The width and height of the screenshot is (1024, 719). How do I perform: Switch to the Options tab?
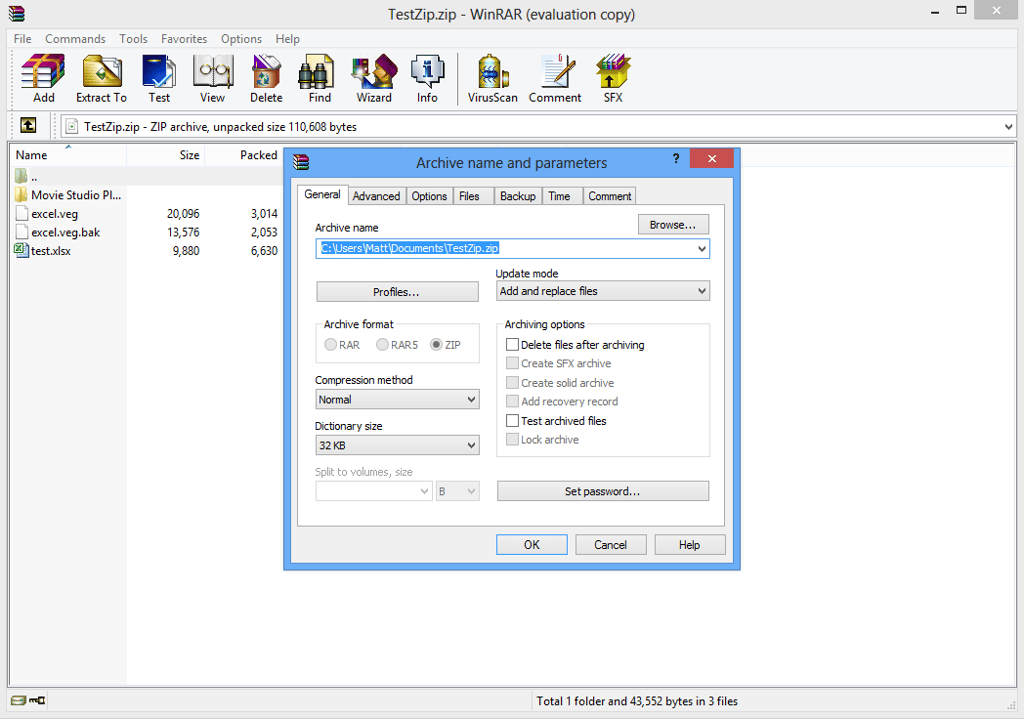click(429, 196)
